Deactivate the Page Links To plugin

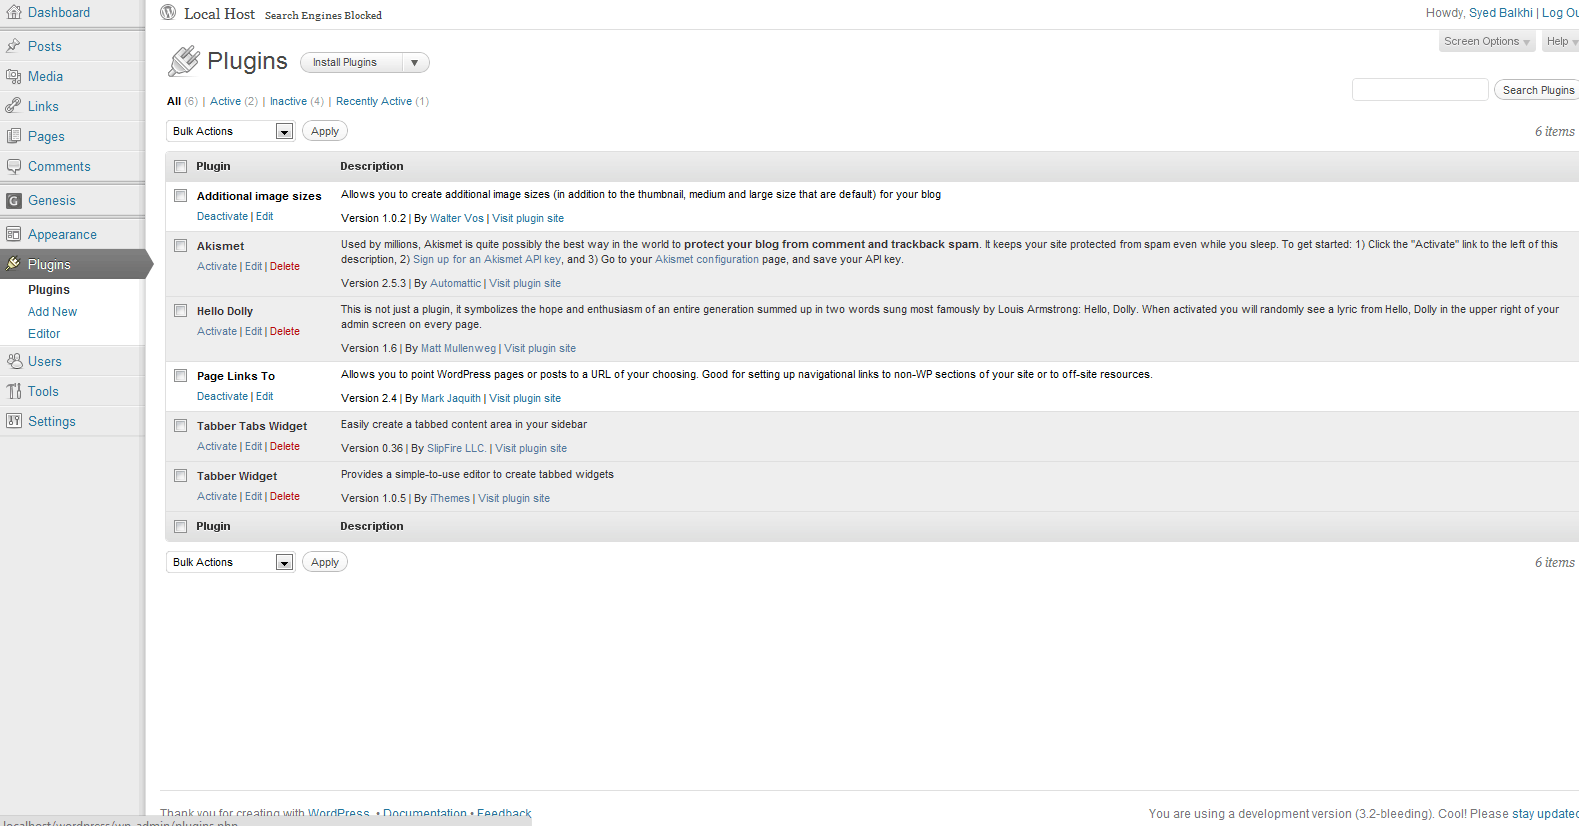click(222, 396)
